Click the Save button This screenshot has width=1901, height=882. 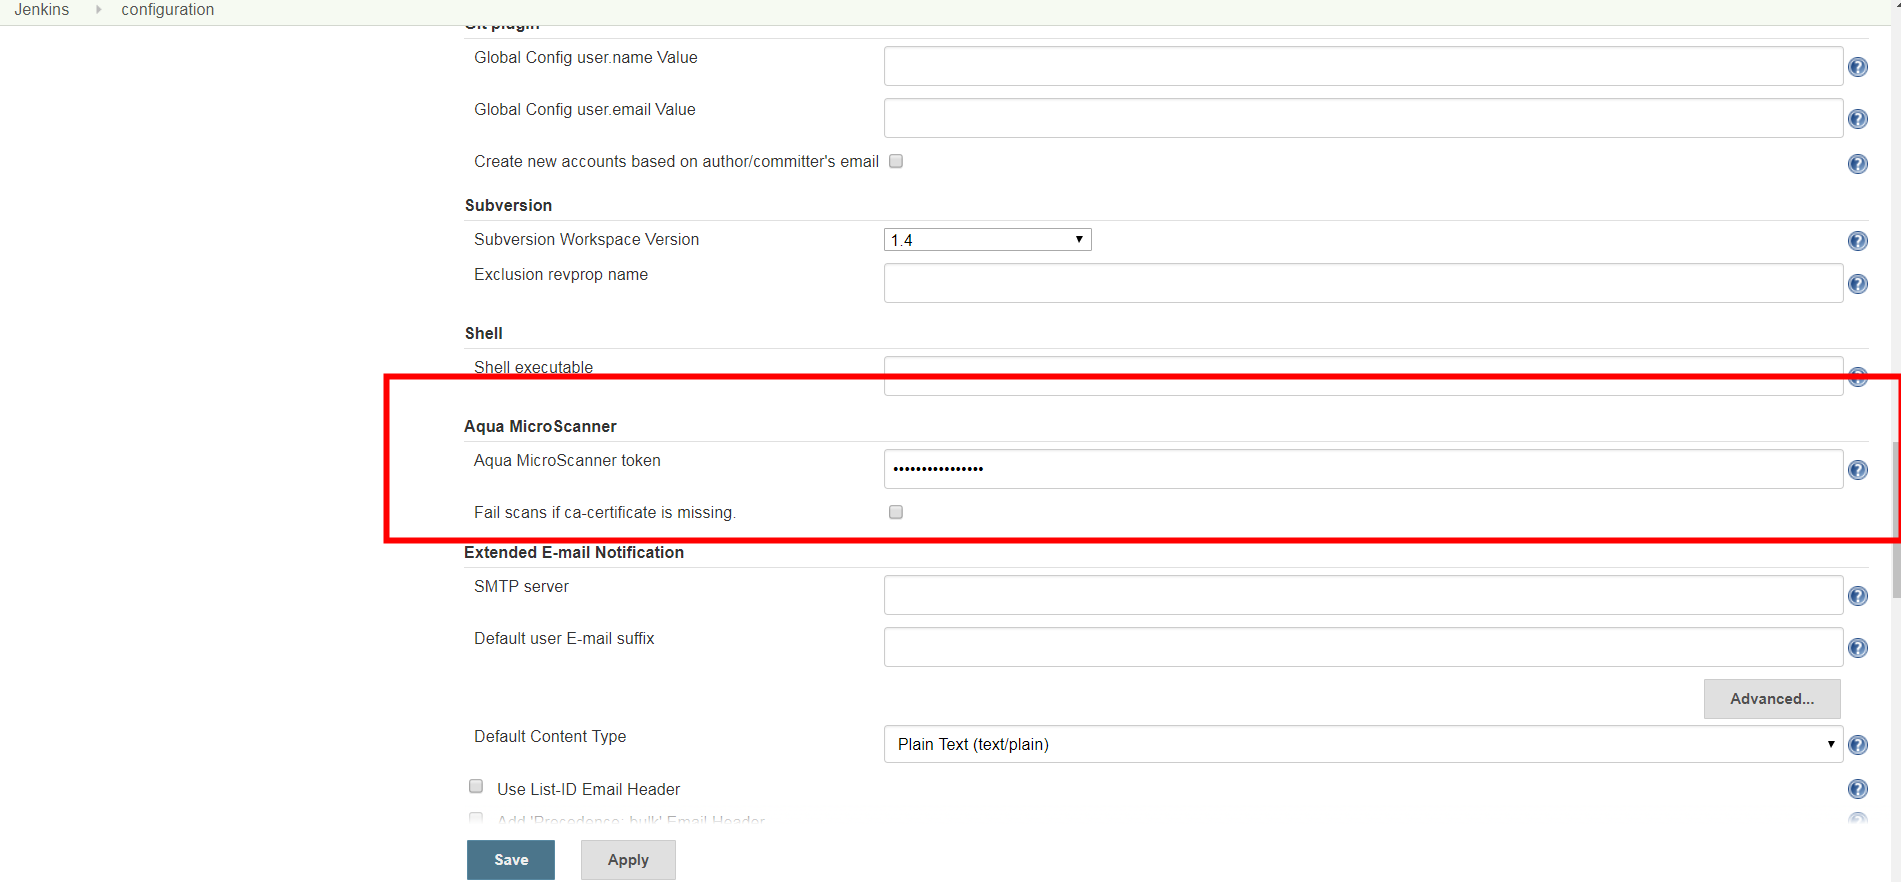tap(511, 860)
